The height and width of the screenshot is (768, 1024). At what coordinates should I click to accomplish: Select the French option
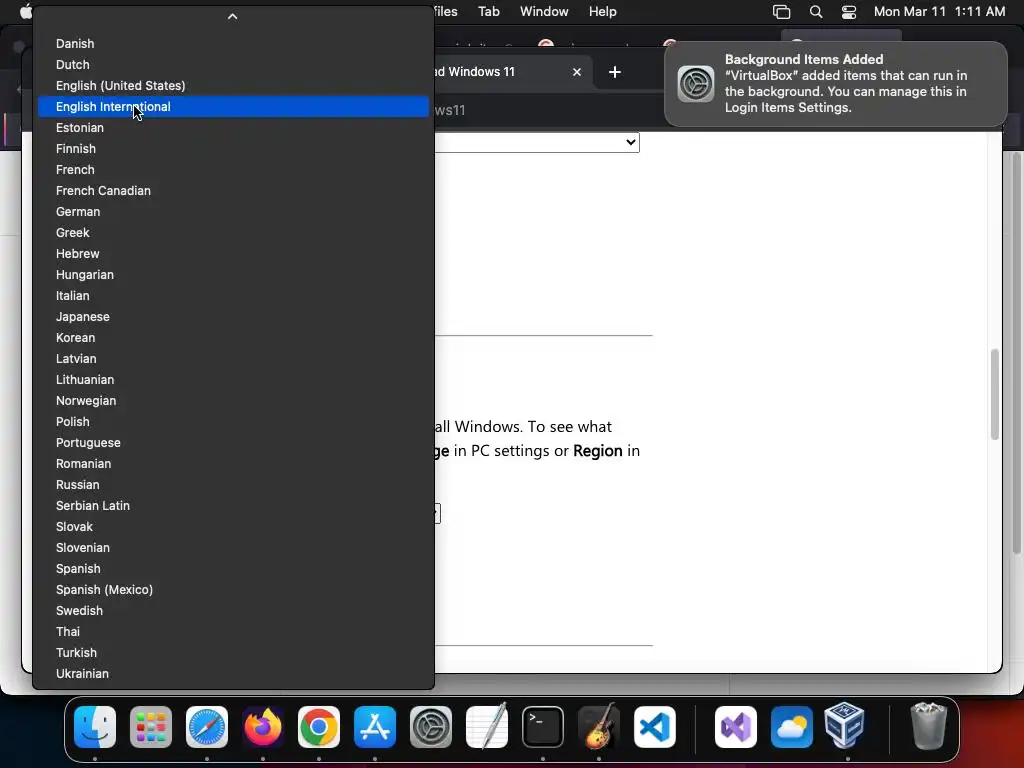point(233,170)
